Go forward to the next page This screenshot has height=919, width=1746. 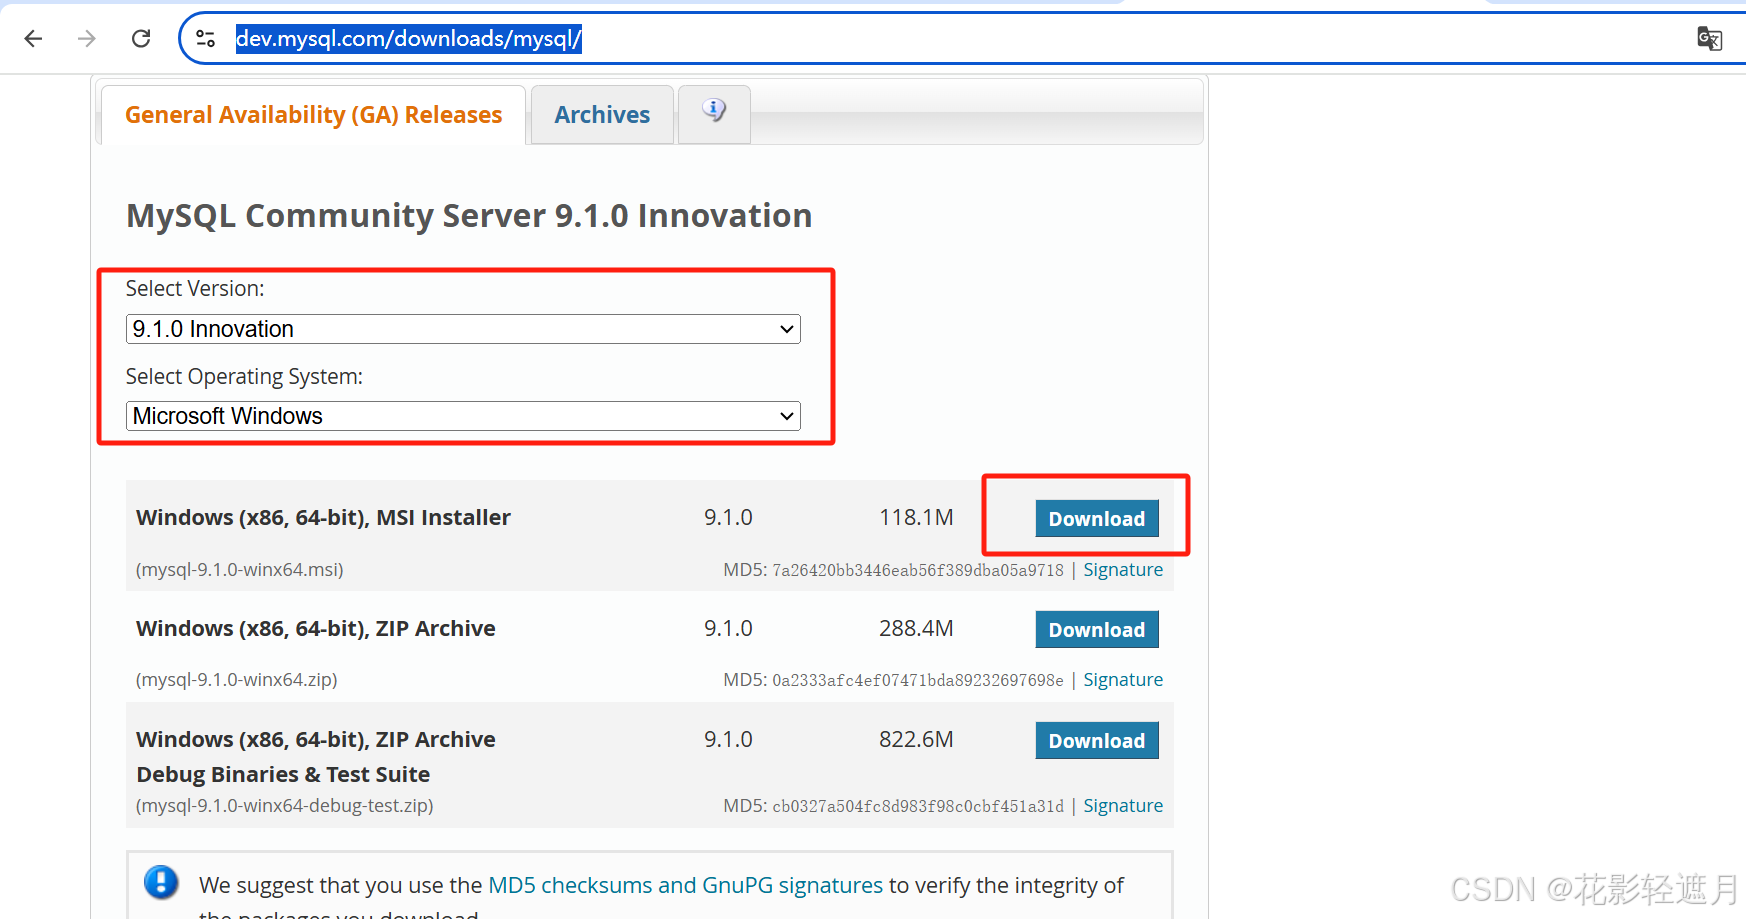pyautogui.click(x=87, y=38)
